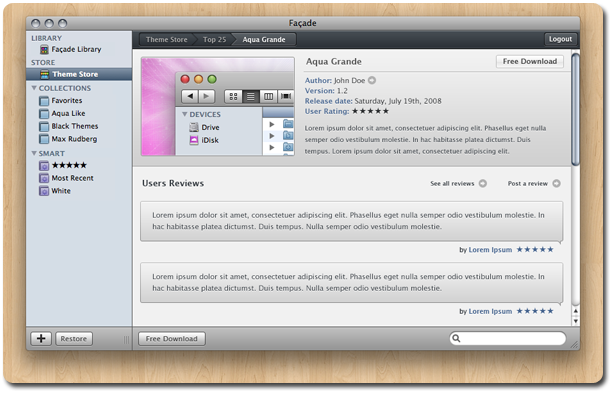Image resolution: width=616 pixels, height=396 pixels.
Task: Click the Aqua Grande title text
Action: click(334, 62)
